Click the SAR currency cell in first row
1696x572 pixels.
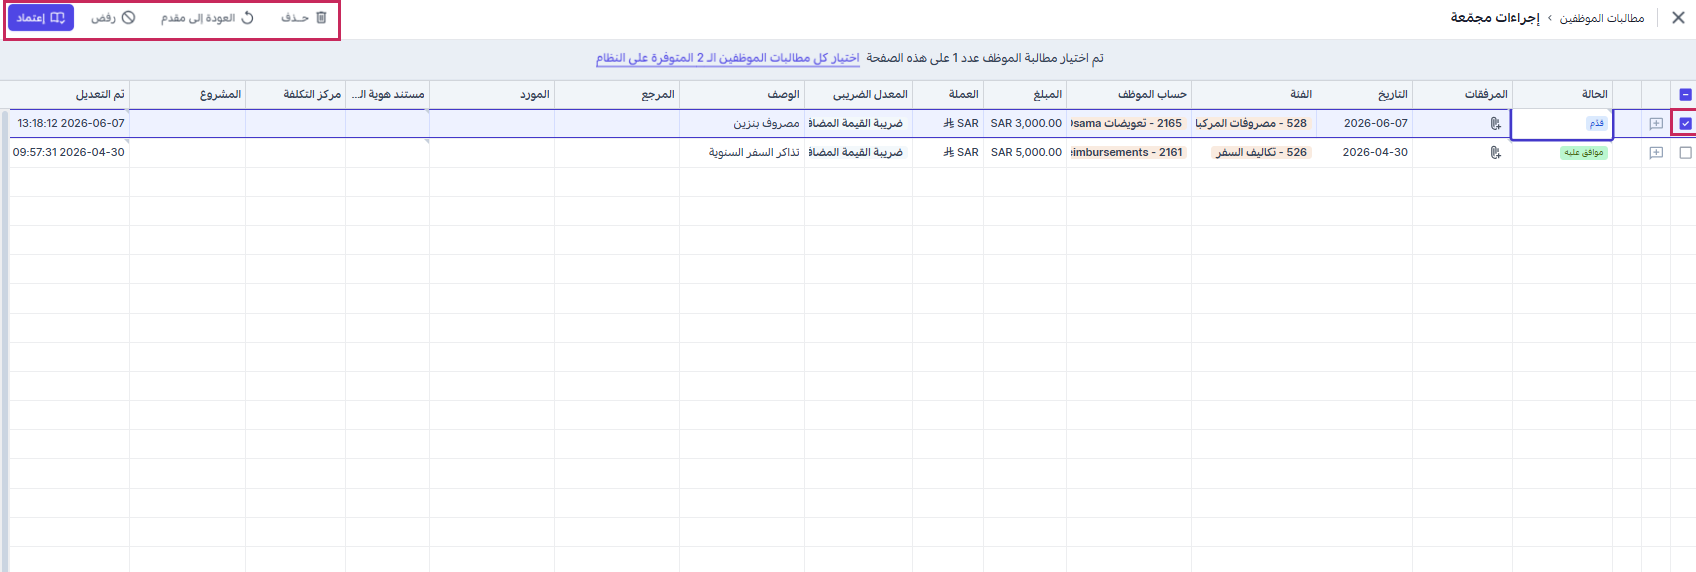(948, 124)
